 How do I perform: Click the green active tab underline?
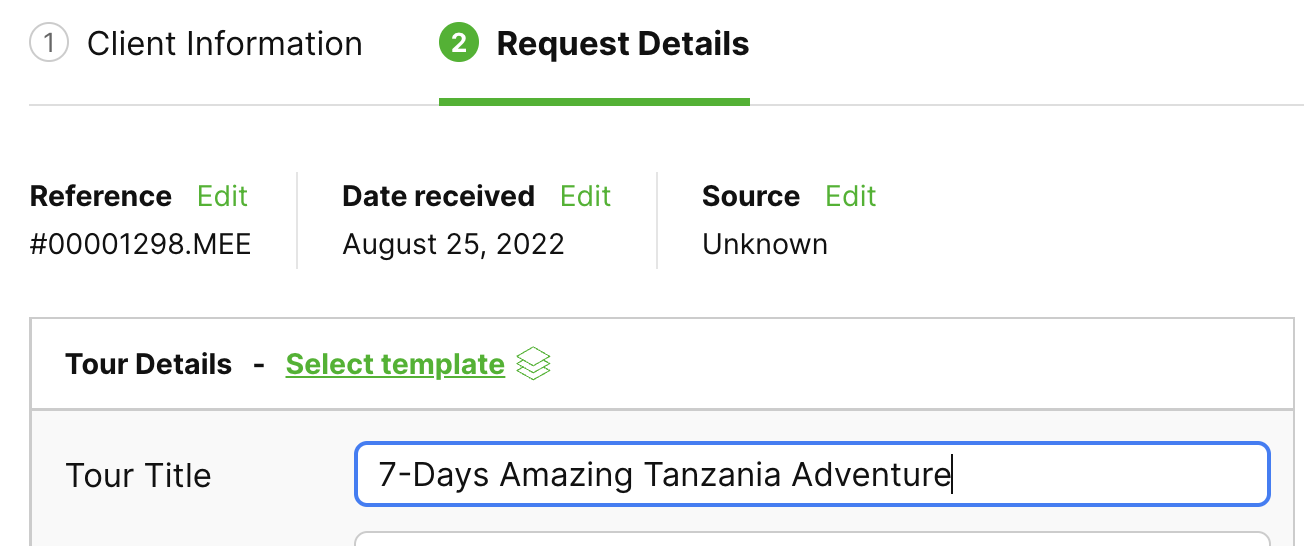pyautogui.click(x=594, y=101)
